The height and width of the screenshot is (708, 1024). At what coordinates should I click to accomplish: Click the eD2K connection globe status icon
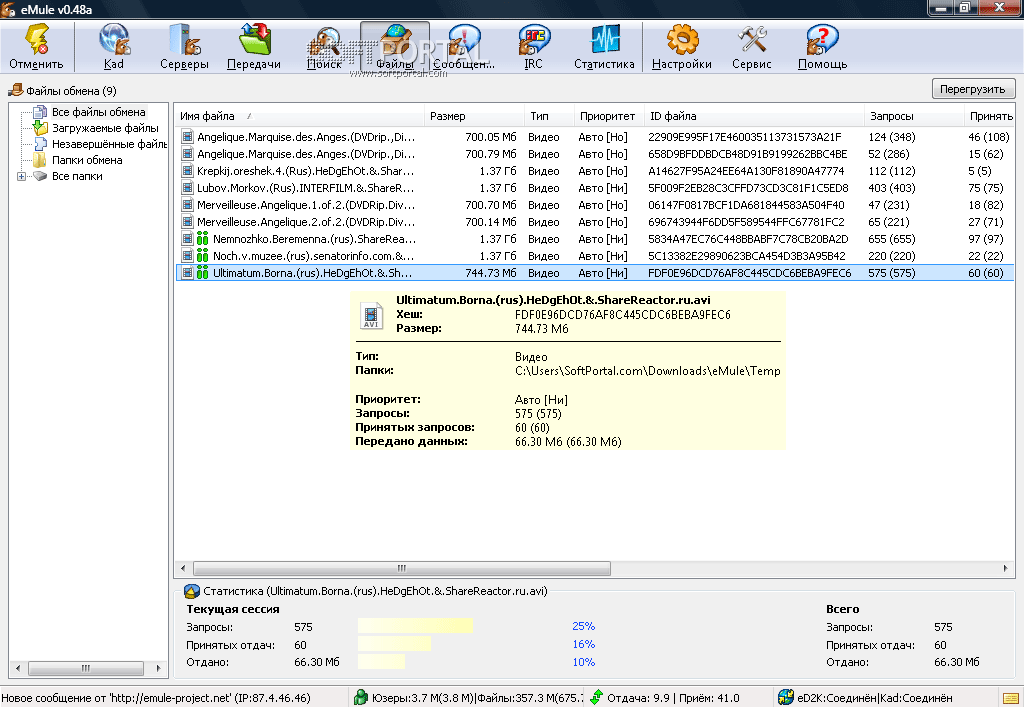coord(786,698)
